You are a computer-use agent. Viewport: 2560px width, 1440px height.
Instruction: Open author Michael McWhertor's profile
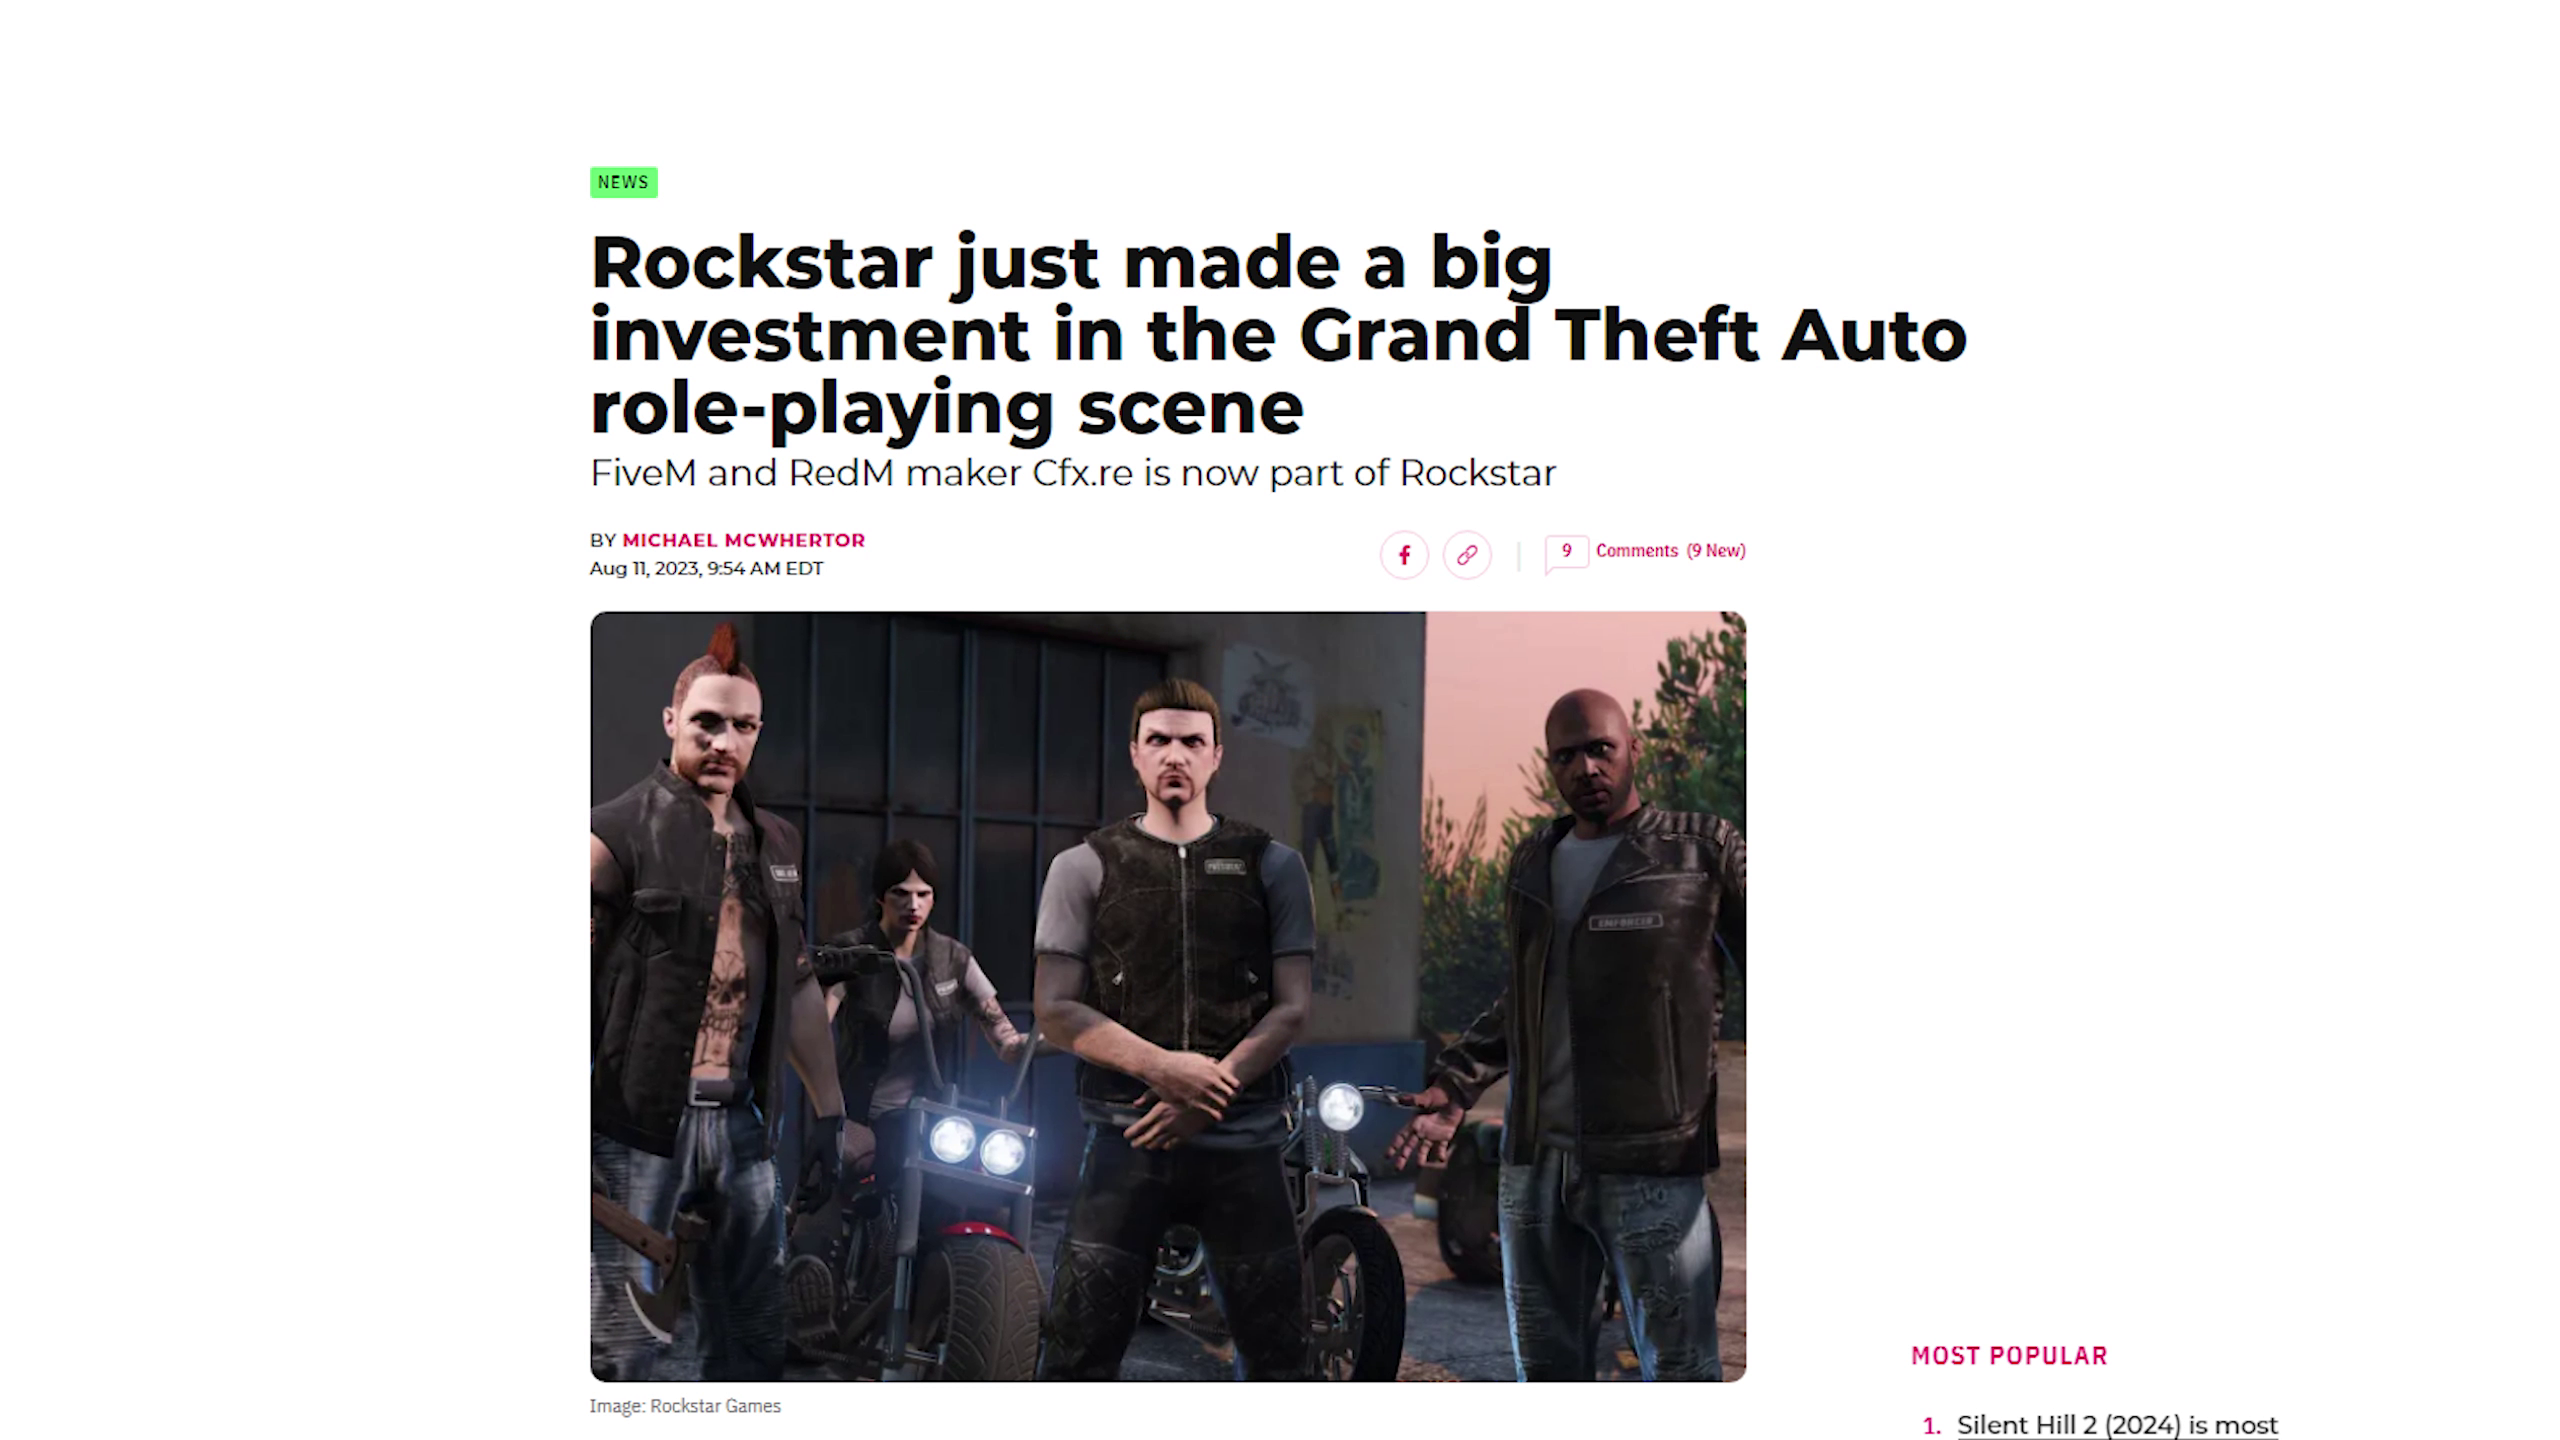pos(743,540)
